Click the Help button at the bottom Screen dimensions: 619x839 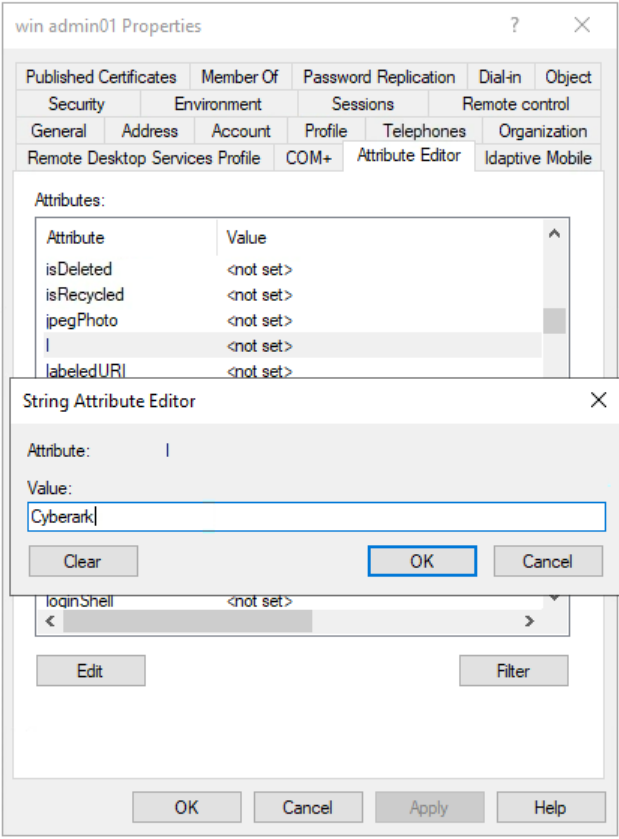549,807
